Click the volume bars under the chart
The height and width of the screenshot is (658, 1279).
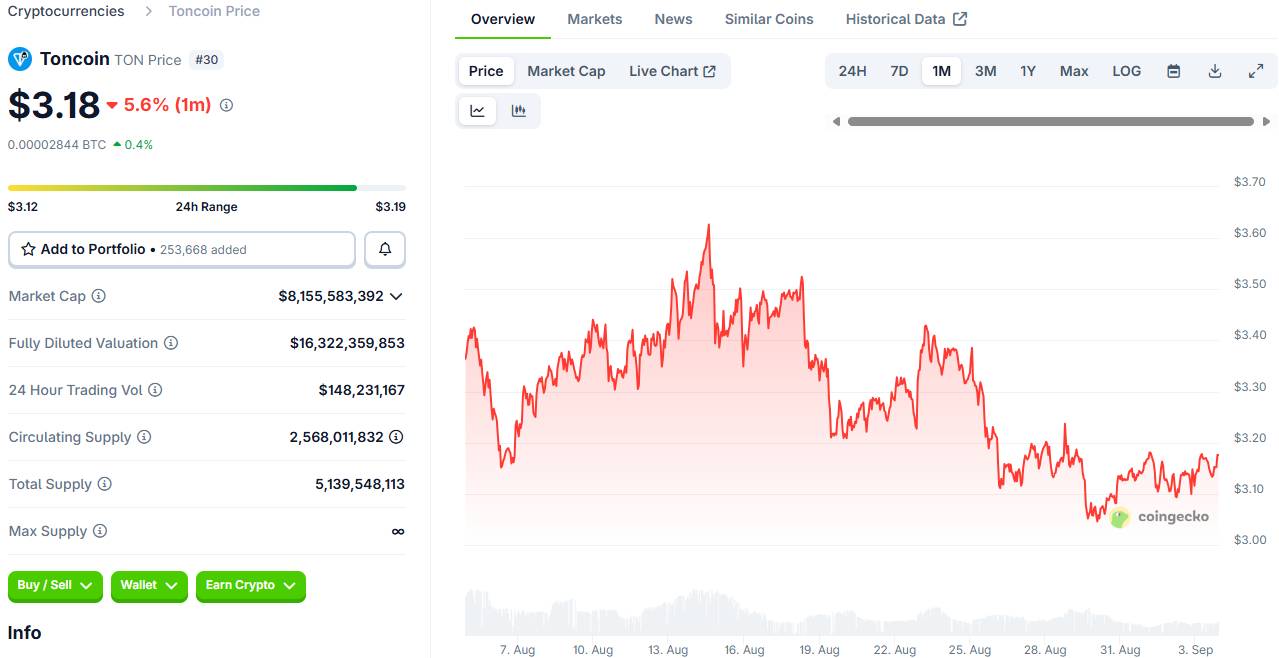point(841,612)
